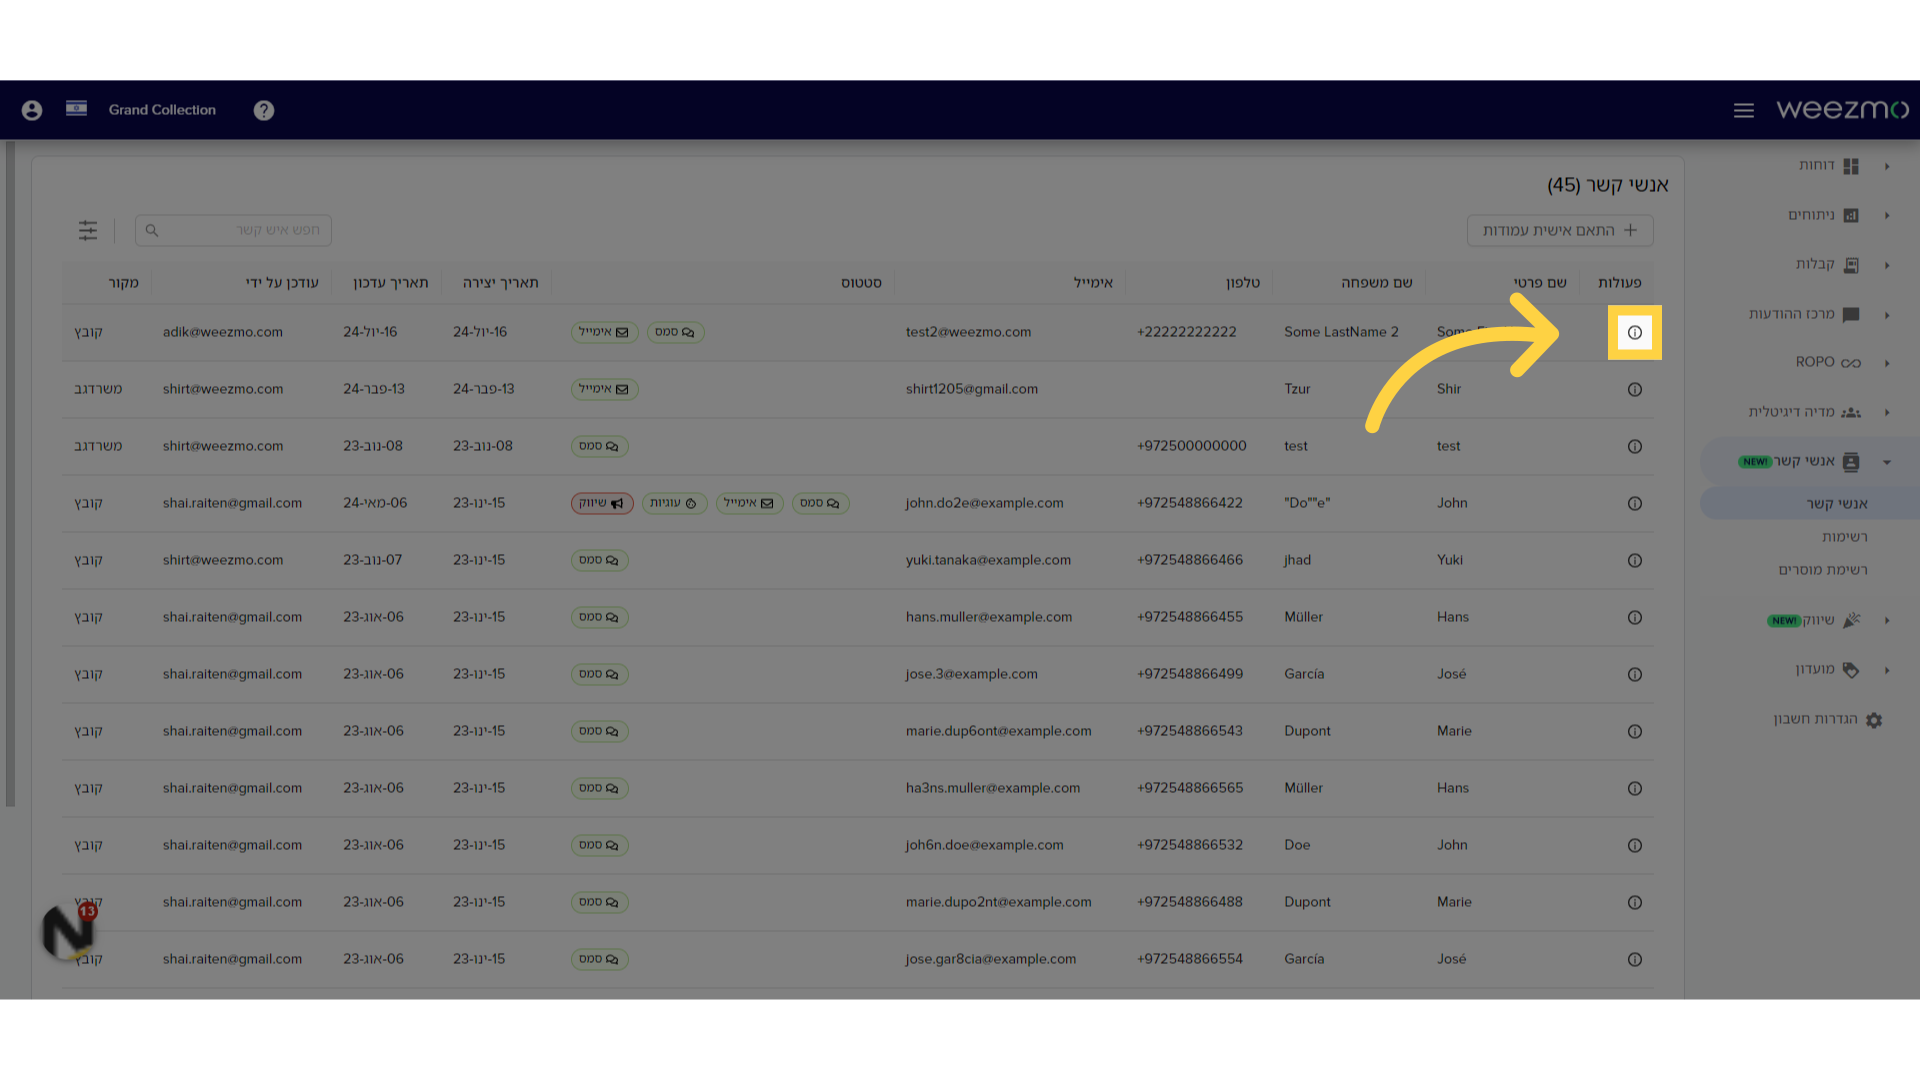
Task: Open the ניתוחים sidebar menu
Action: 1823,215
